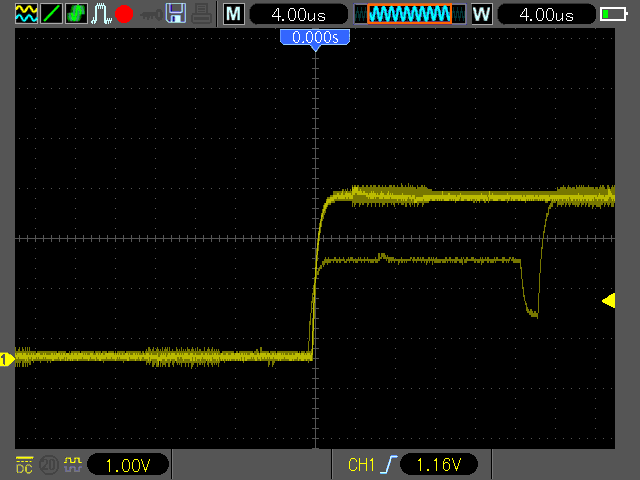Click the printer icon

pos(202,13)
